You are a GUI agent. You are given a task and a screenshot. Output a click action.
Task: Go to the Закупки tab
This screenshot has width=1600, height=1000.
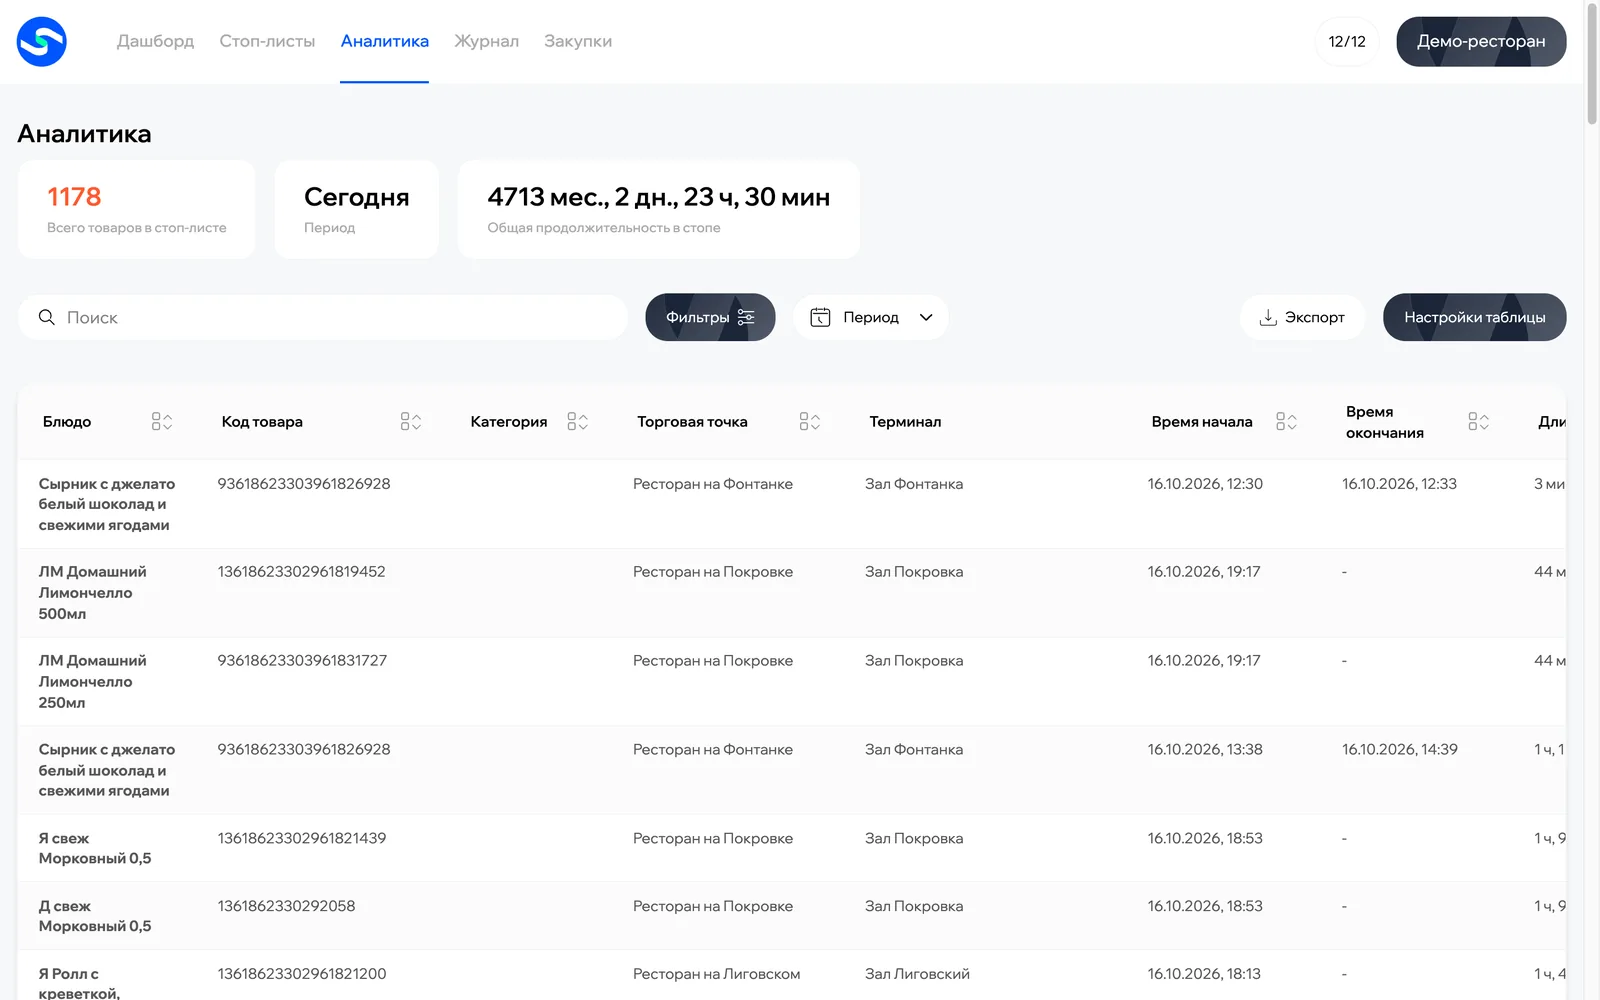[x=578, y=41]
